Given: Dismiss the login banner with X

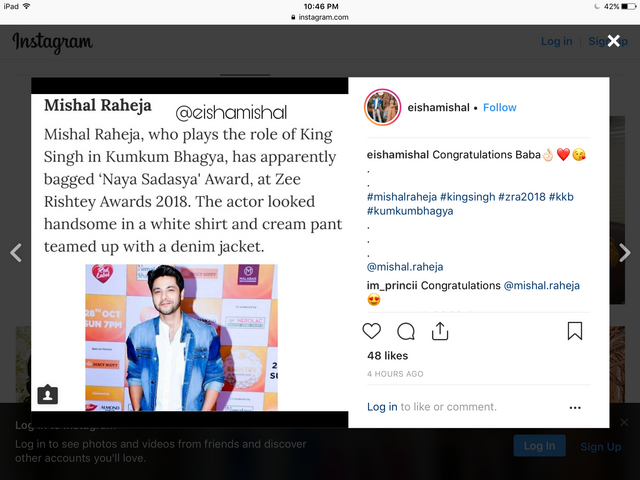Looking at the screenshot, I should click(x=624, y=422).
